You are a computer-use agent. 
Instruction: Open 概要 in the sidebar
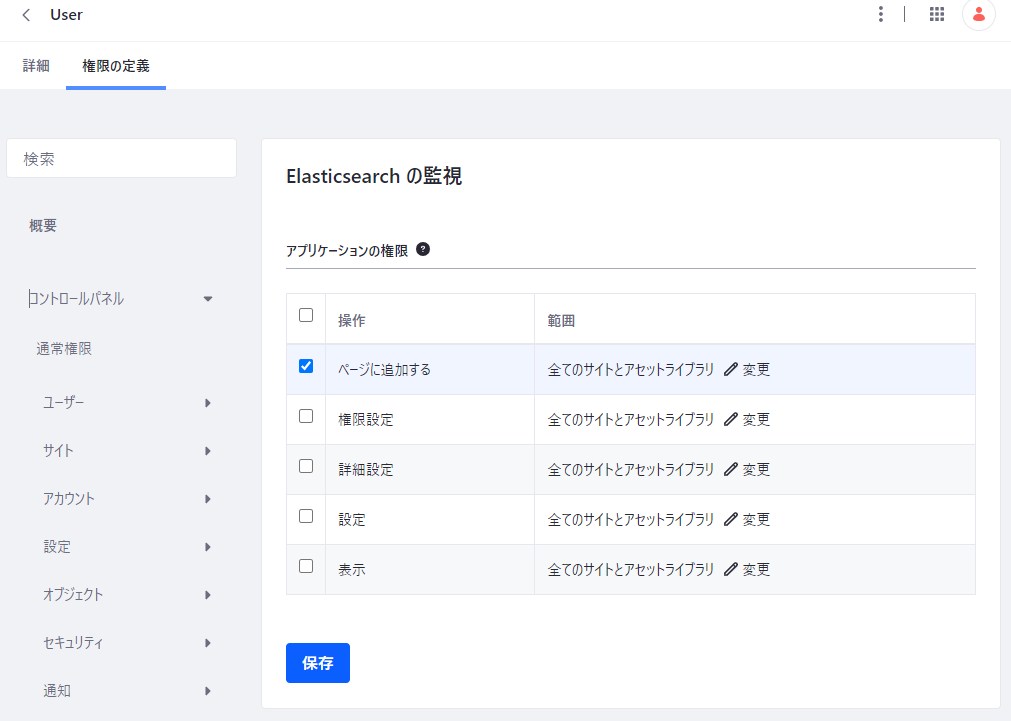pyautogui.click(x=43, y=226)
